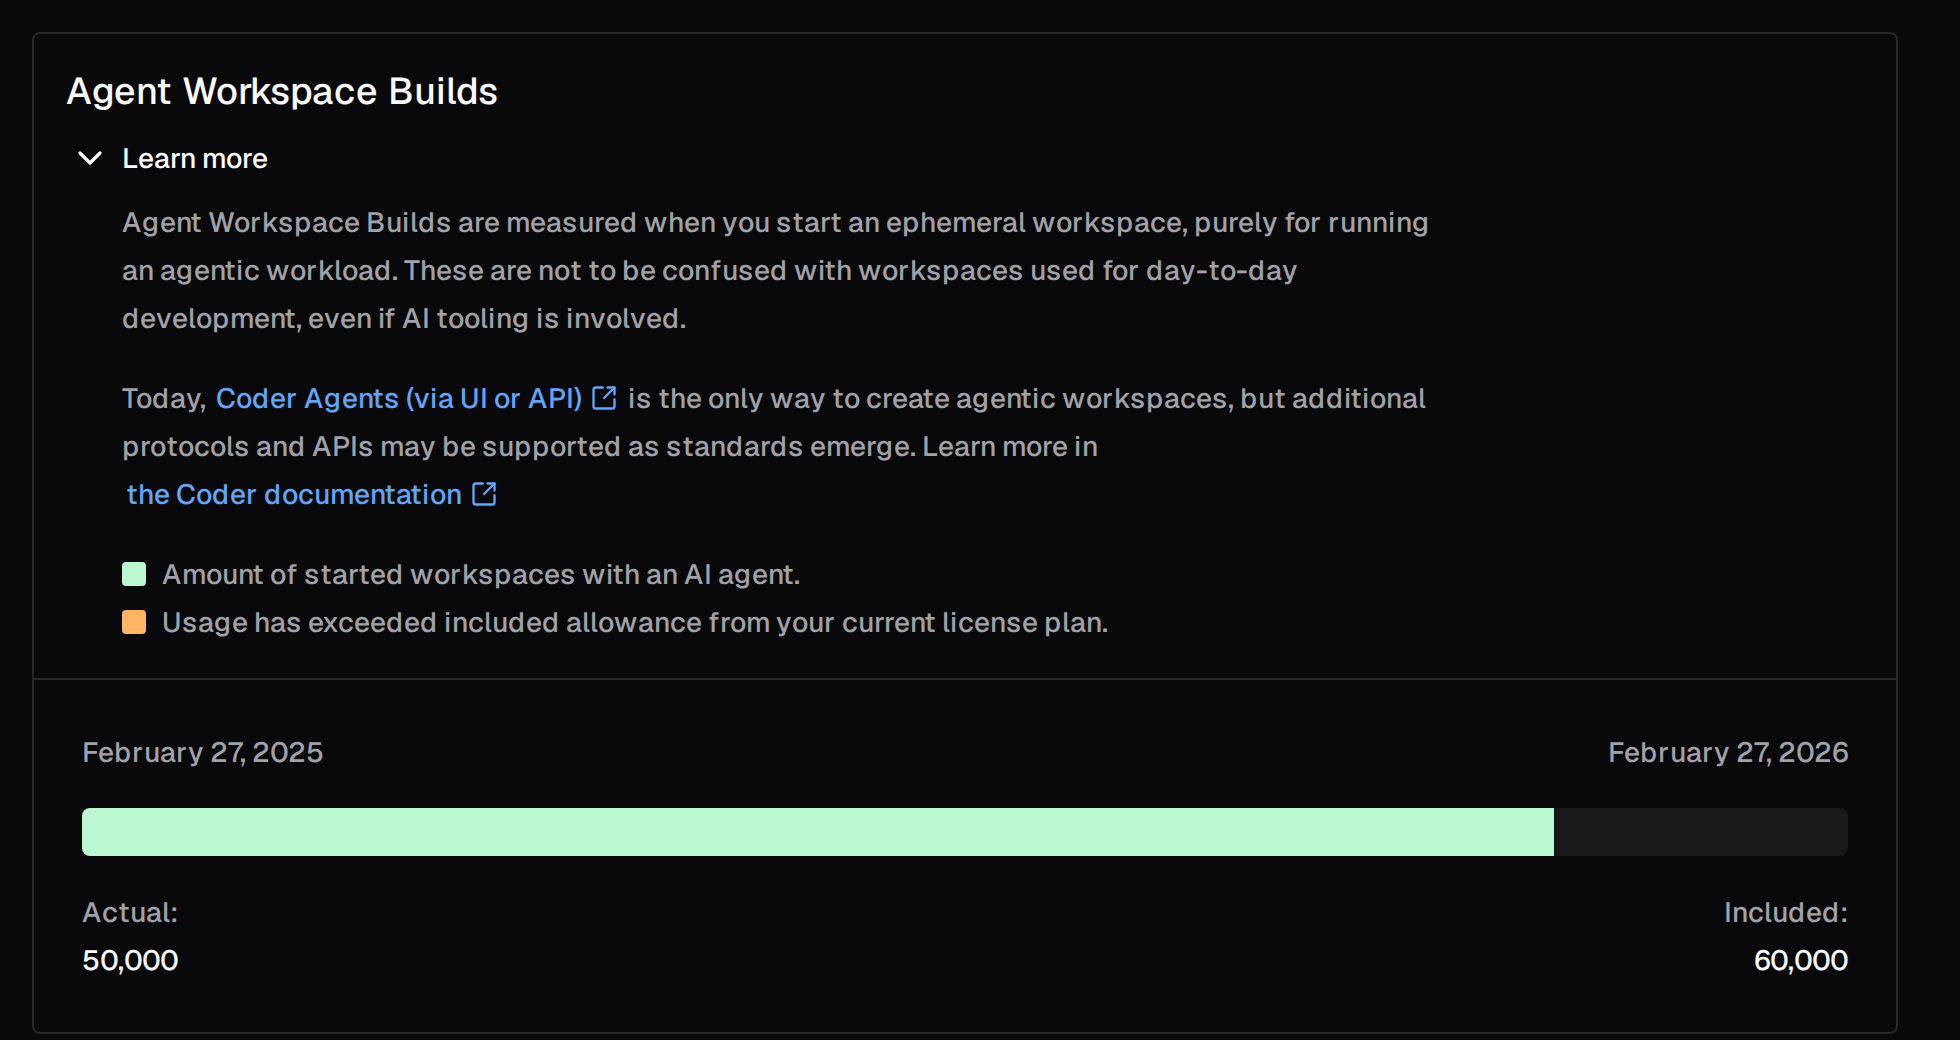
Task: Click the Agent Workspace Builds heading
Action: tap(282, 91)
